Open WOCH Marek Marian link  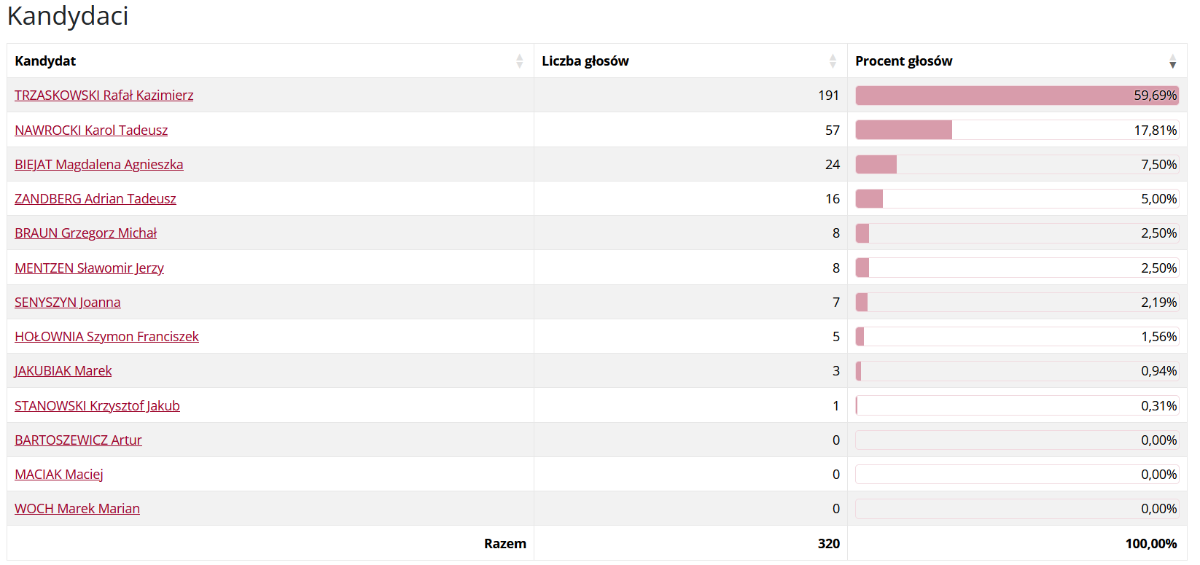(x=77, y=509)
